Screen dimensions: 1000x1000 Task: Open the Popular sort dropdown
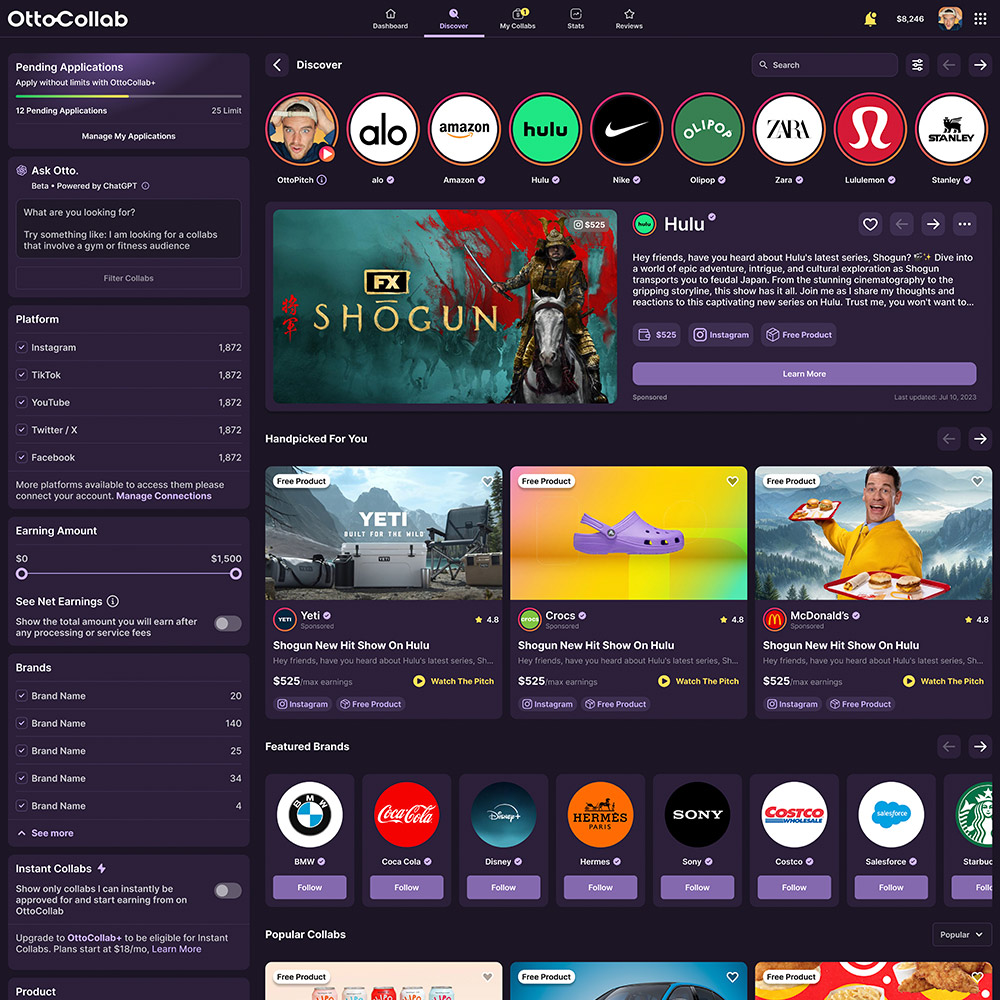tap(962, 935)
